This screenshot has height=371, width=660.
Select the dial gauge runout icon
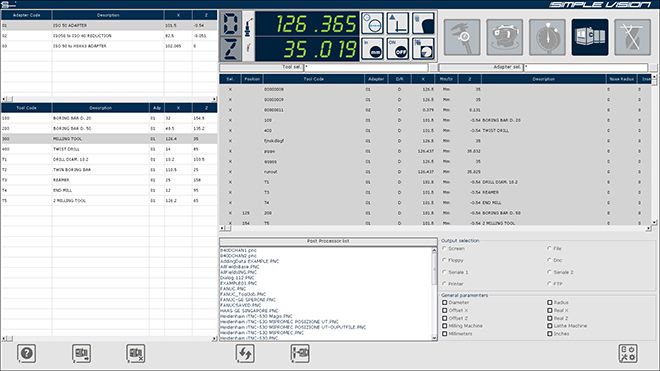(x=547, y=37)
